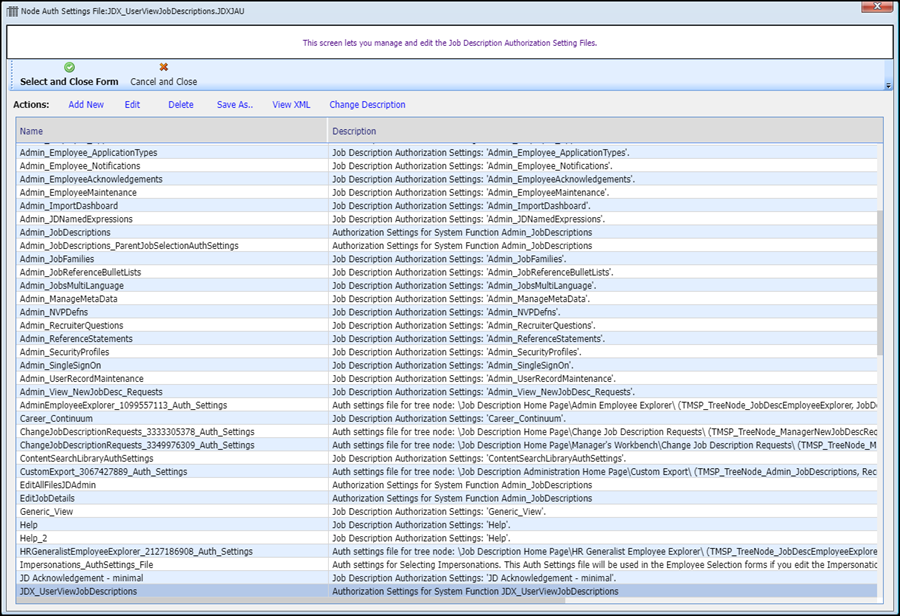Select CustomExport_3067427889_Auth_Settings row
This screenshot has height=616, width=900.
tap(447, 472)
